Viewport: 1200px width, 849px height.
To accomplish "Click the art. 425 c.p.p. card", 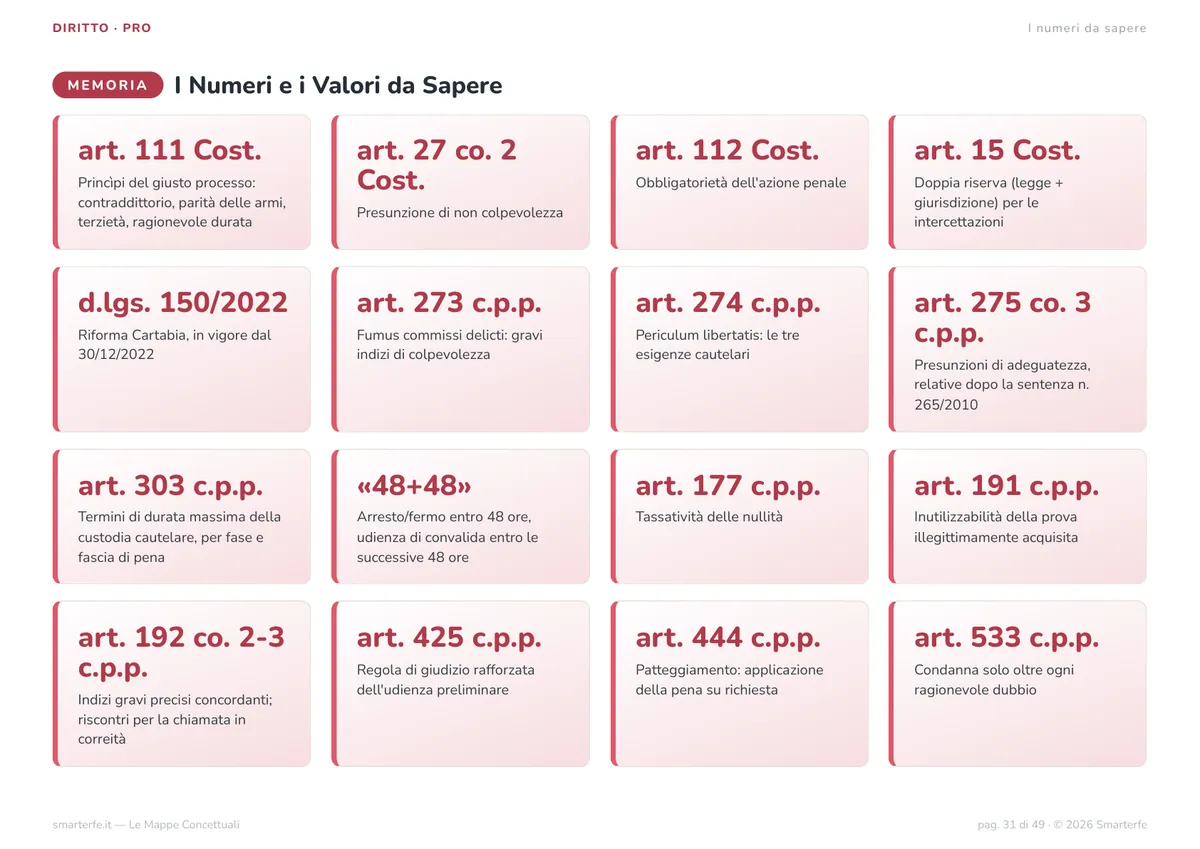I will pyautogui.click(x=461, y=684).
